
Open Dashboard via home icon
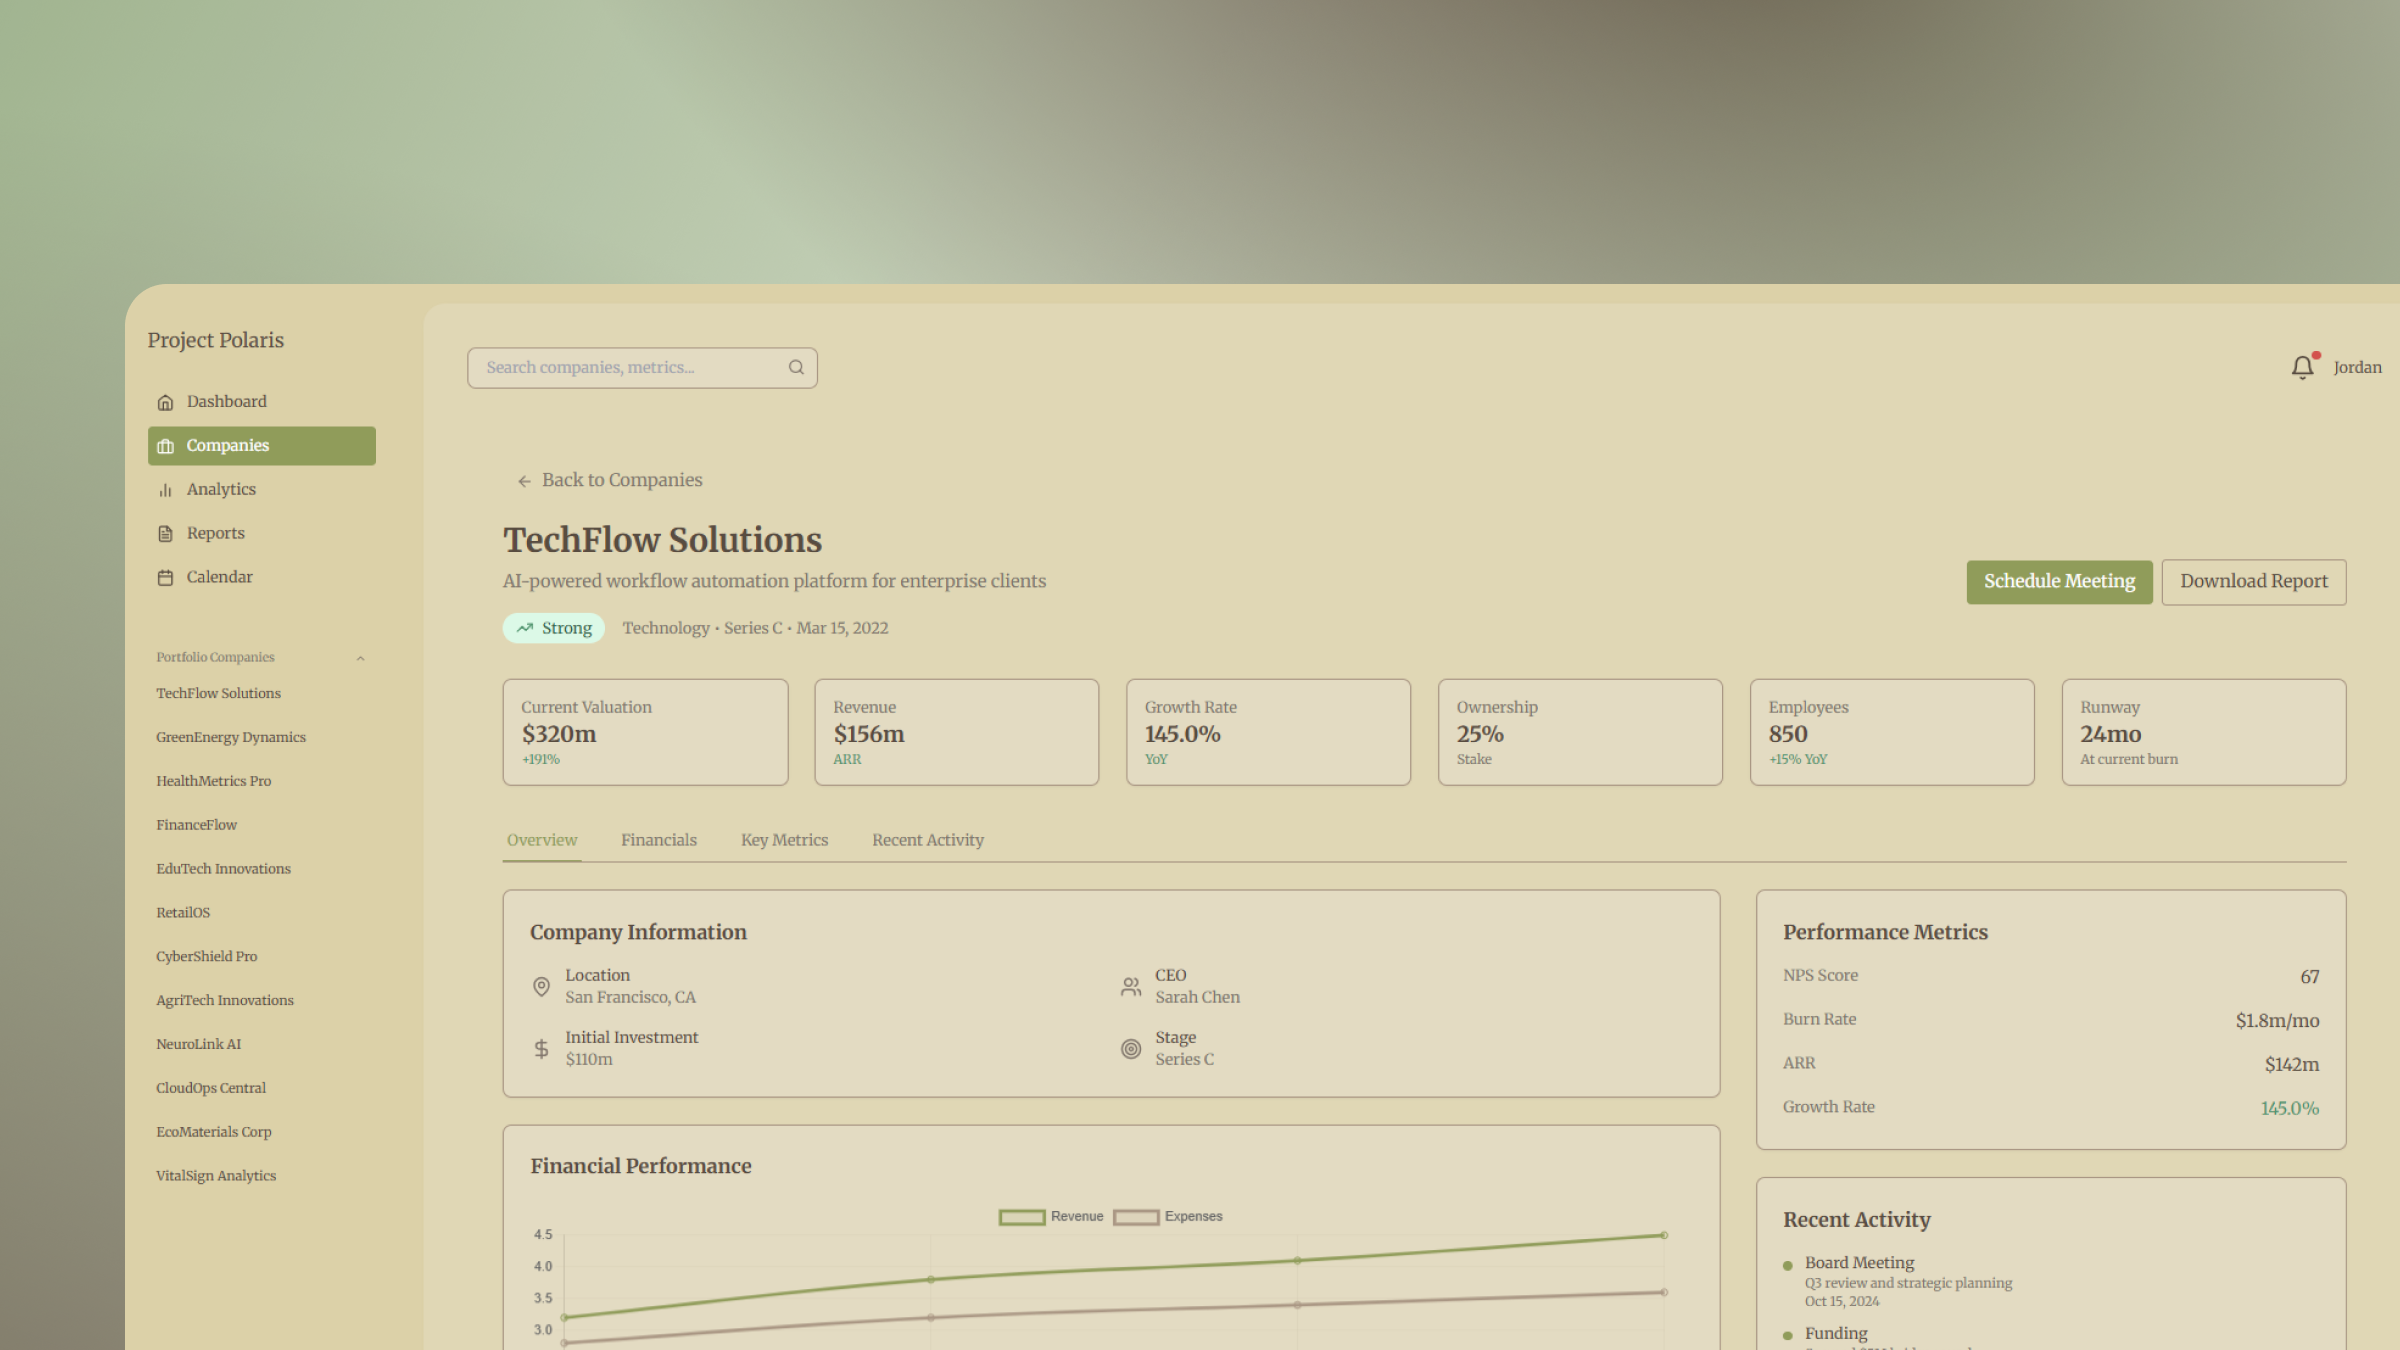166,402
